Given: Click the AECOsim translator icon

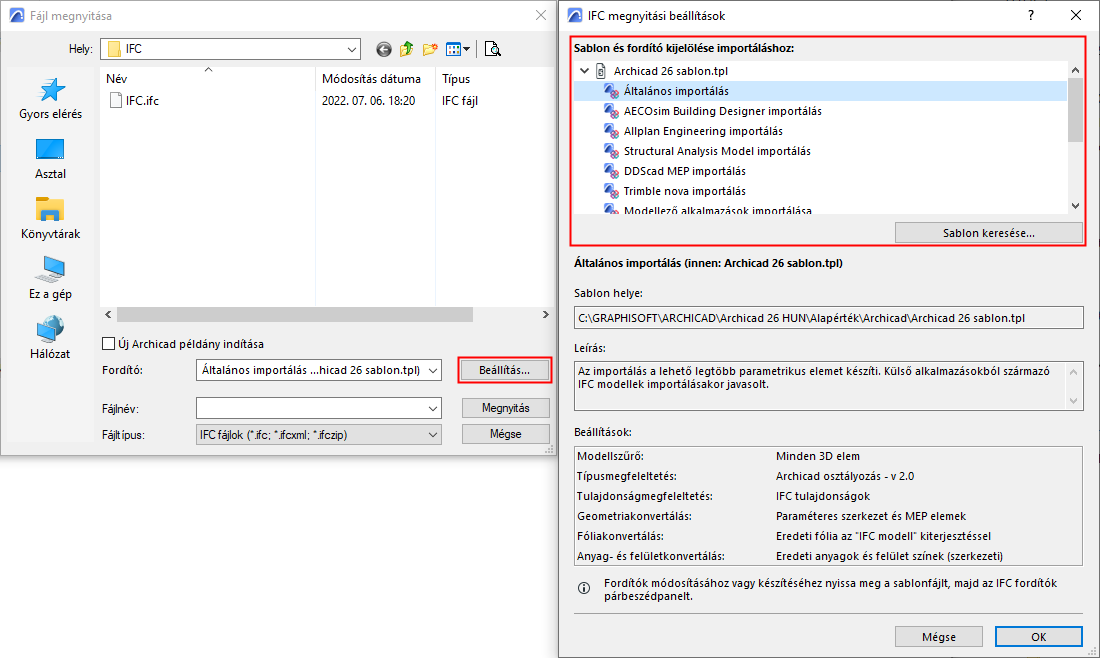Looking at the screenshot, I should [611, 111].
